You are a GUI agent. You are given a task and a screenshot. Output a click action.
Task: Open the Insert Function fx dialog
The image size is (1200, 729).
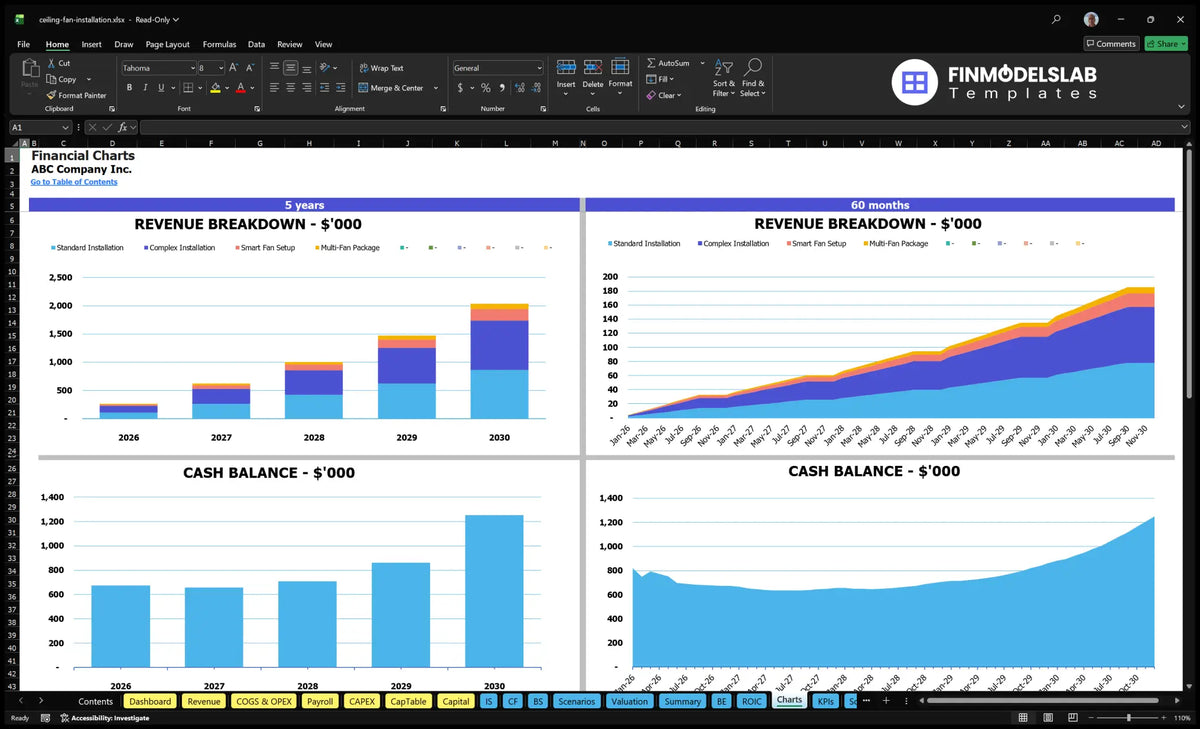123,128
